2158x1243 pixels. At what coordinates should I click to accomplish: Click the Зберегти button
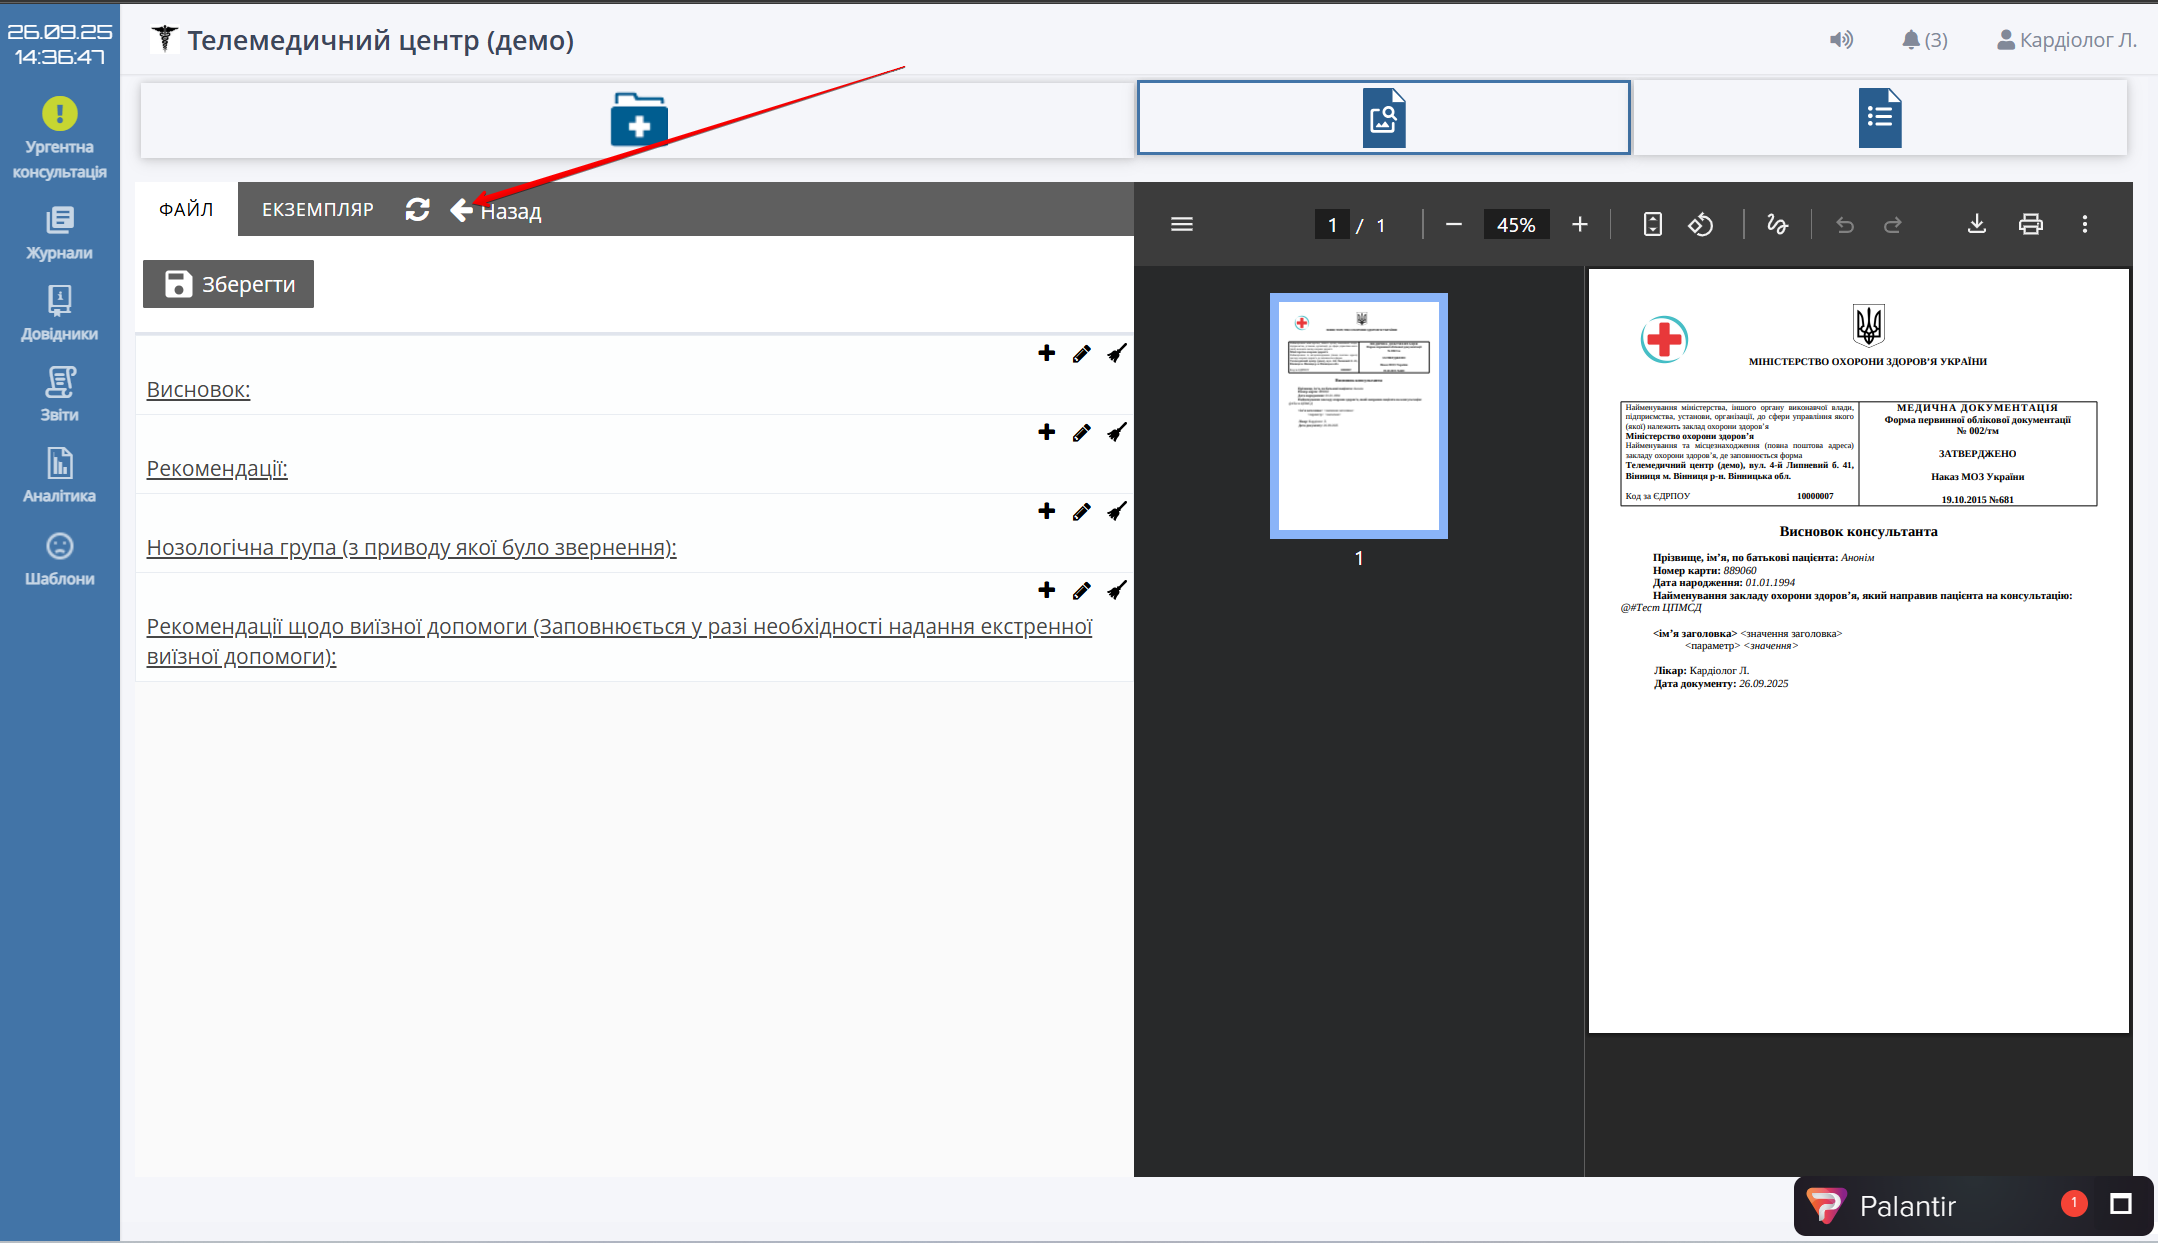click(228, 284)
